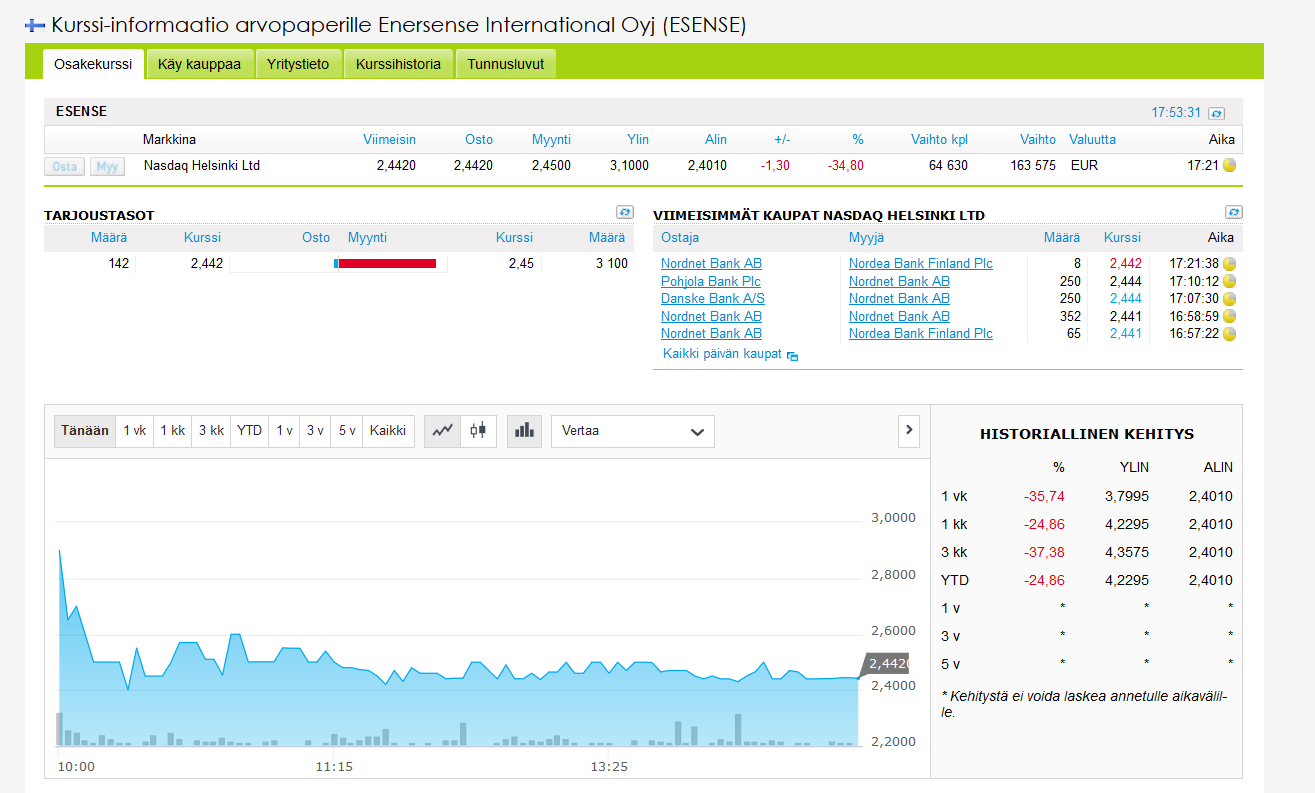Screen dimensions: 1315x793
Task: Click the 11:15 time label on chart
Action: click(334, 767)
